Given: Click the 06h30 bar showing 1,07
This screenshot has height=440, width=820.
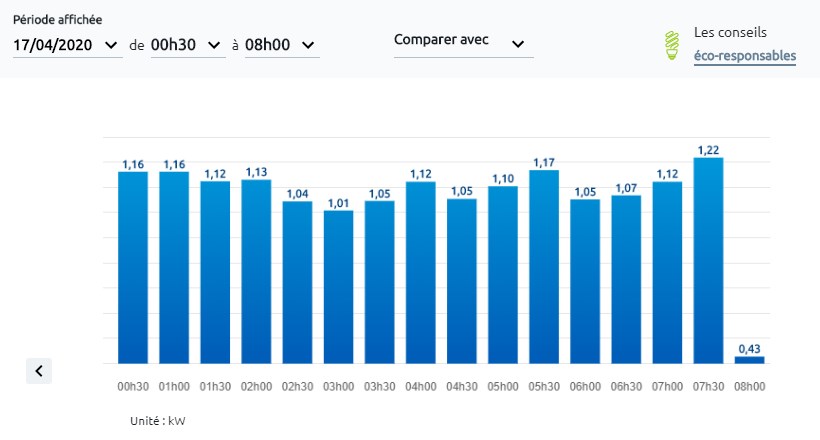Looking at the screenshot, I should click(626, 279).
